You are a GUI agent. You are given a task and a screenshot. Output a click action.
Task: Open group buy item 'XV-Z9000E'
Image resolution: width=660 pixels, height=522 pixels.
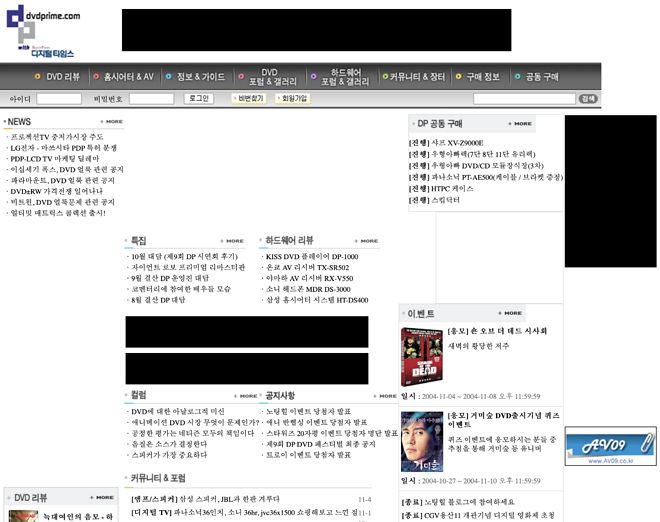tap(446, 143)
